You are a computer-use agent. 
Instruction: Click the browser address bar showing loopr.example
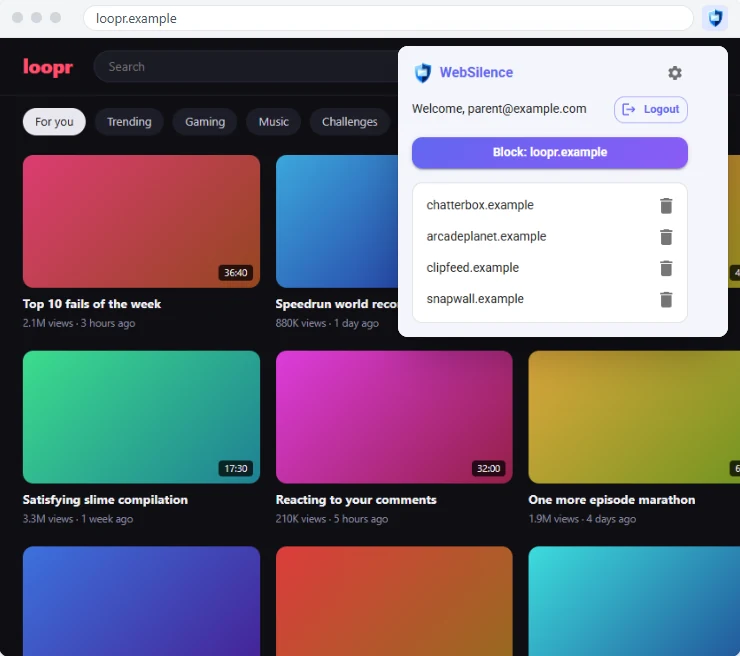(x=388, y=18)
